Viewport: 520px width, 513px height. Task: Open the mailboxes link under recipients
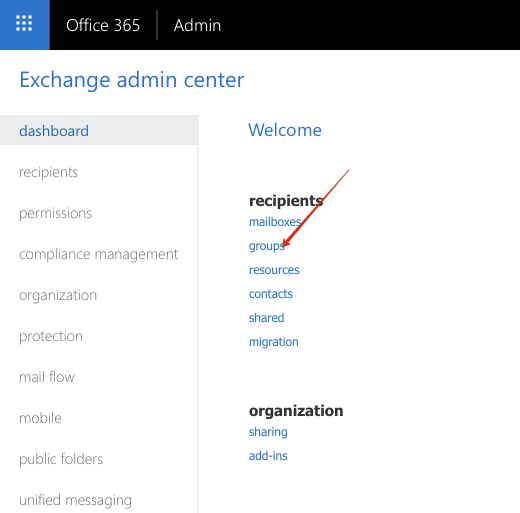(x=275, y=222)
